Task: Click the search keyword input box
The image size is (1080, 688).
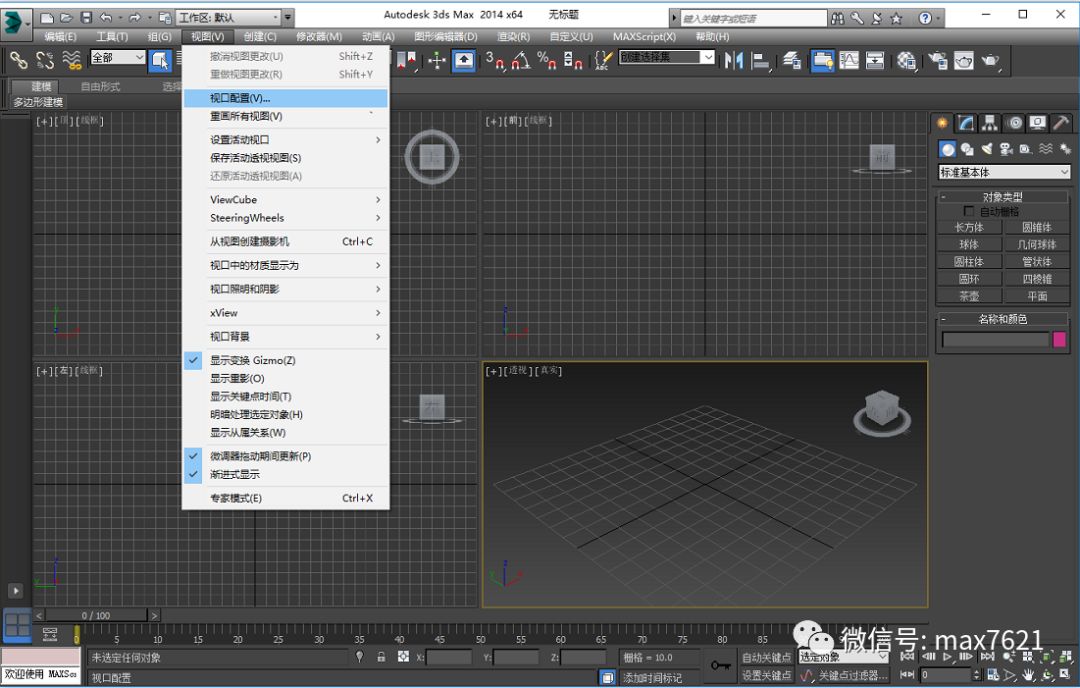Action: click(x=754, y=18)
